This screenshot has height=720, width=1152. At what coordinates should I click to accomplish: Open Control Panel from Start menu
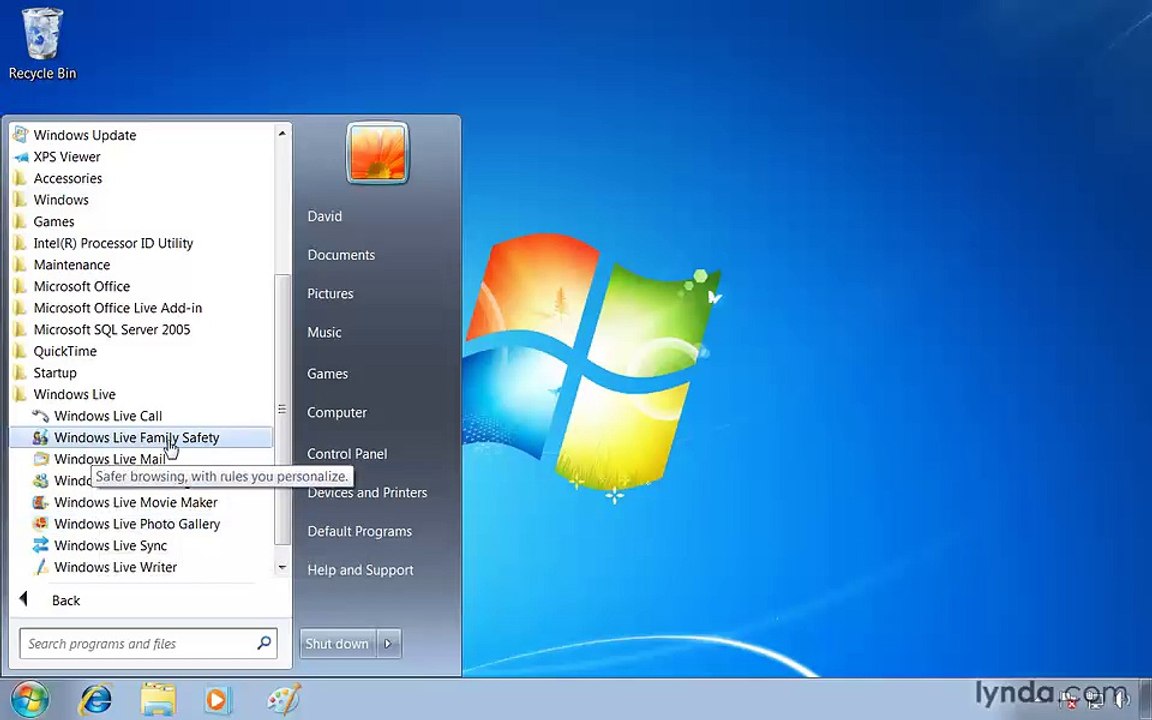347,454
